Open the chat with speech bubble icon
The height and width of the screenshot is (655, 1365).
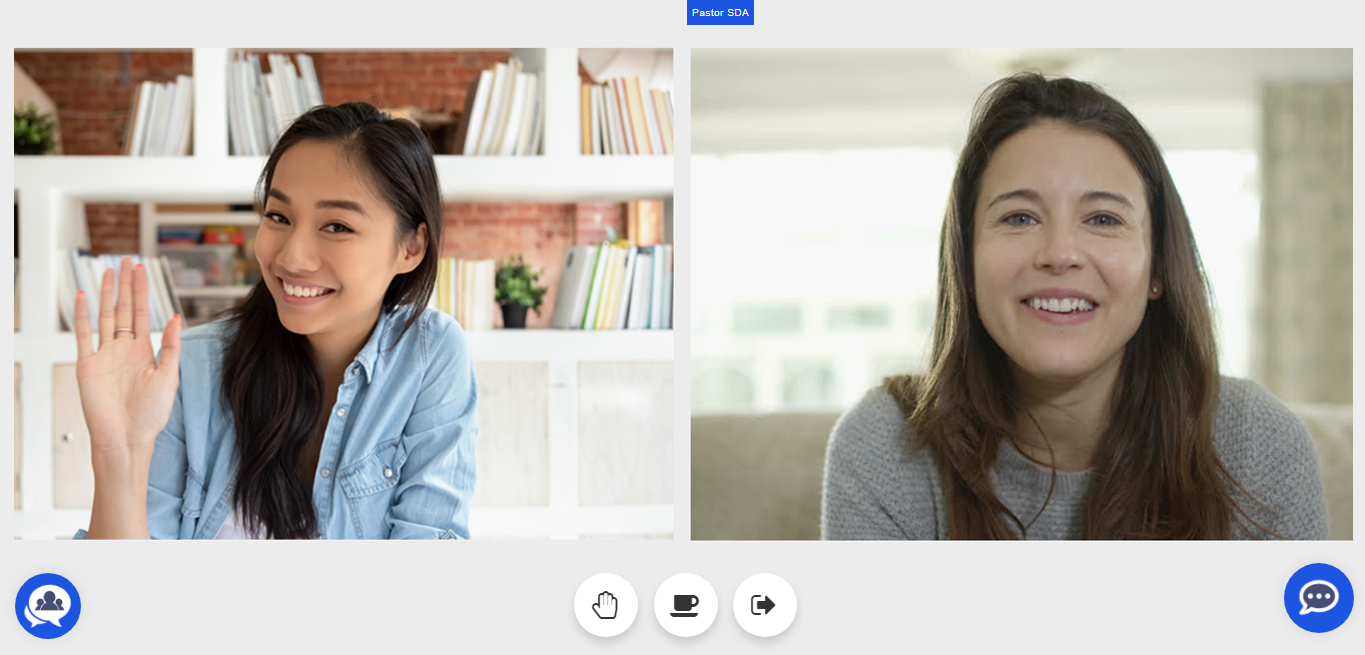click(x=1318, y=598)
